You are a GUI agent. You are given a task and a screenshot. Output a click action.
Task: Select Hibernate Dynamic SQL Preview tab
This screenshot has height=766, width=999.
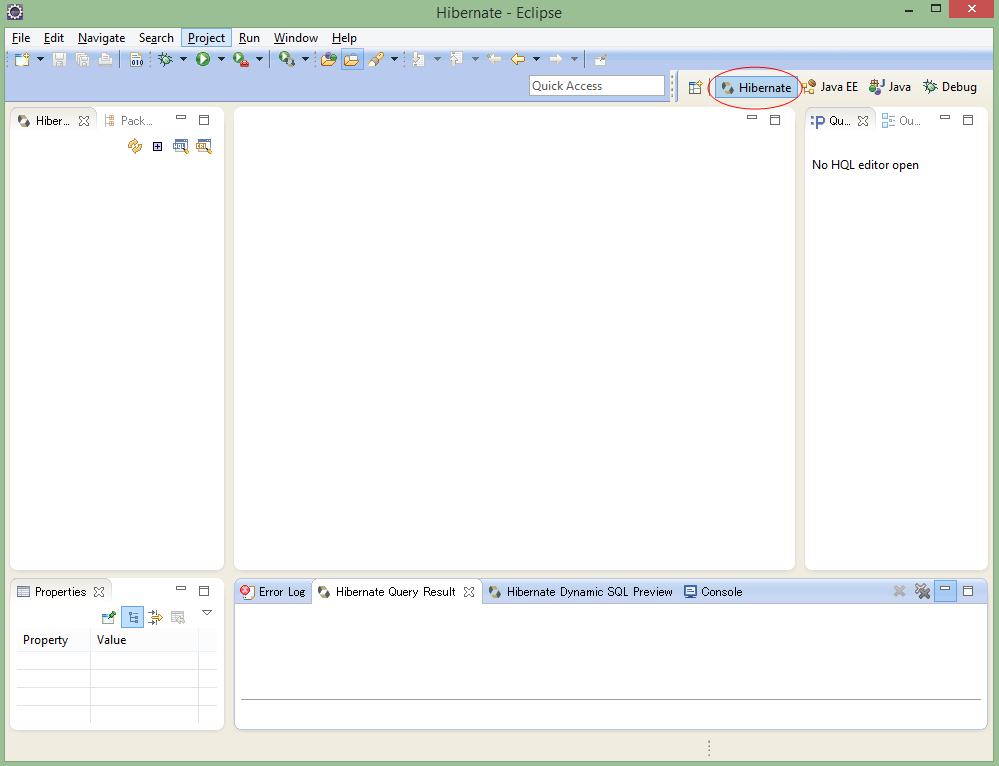point(580,591)
